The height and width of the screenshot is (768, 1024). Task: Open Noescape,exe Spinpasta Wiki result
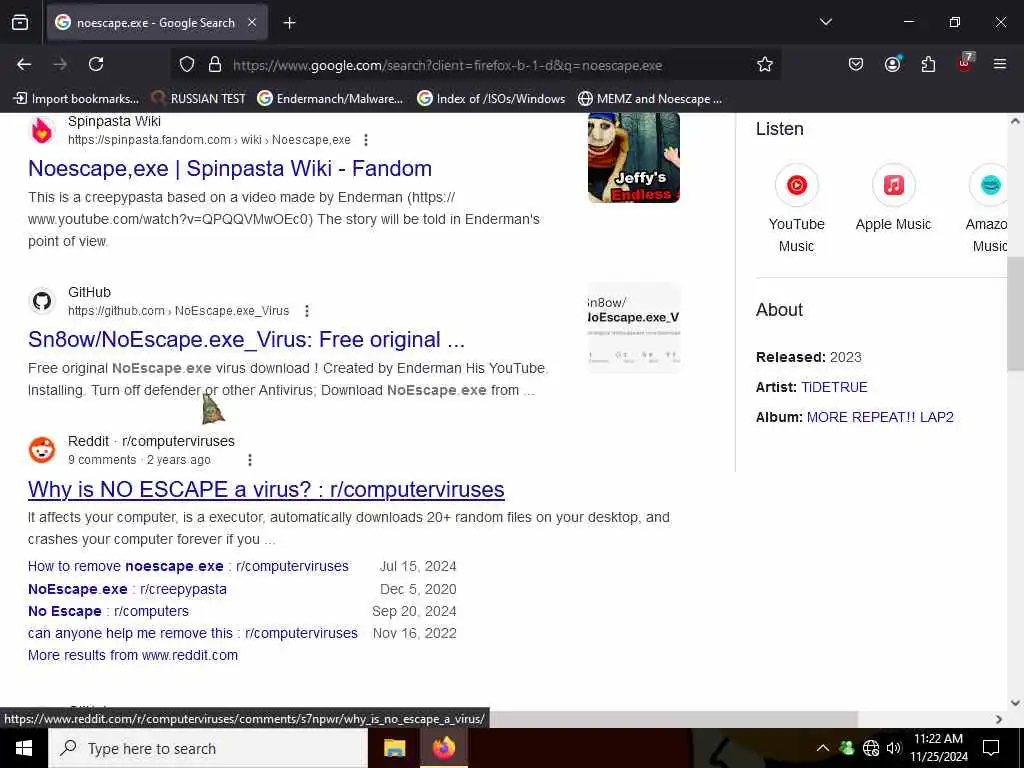pyautogui.click(x=230, y=168)
